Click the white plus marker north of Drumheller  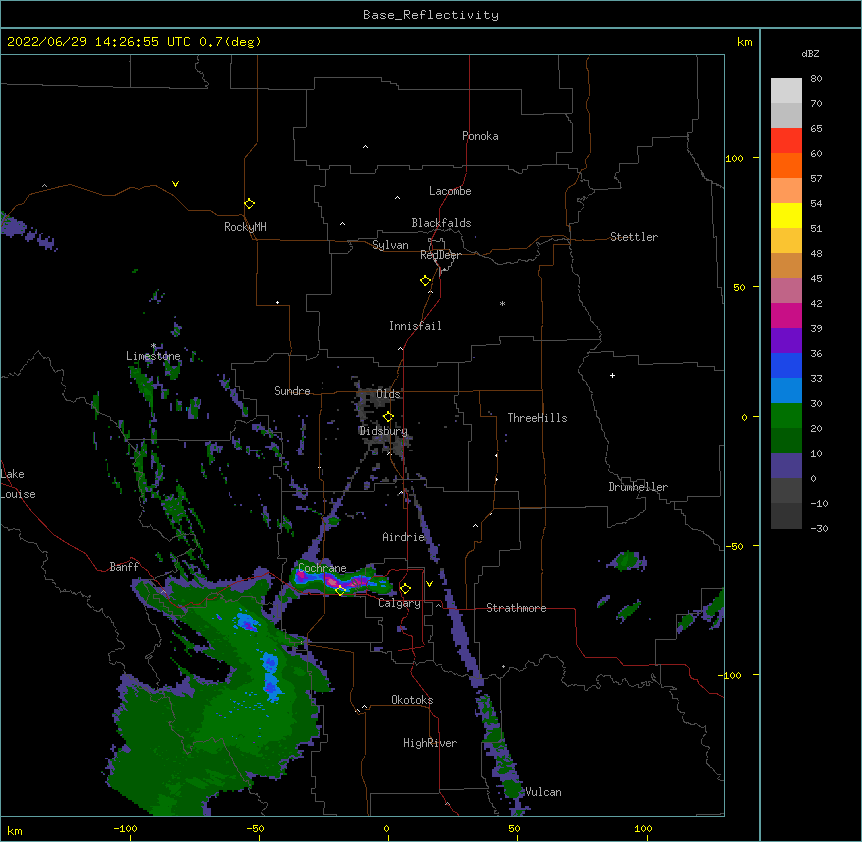click(612, 375)
